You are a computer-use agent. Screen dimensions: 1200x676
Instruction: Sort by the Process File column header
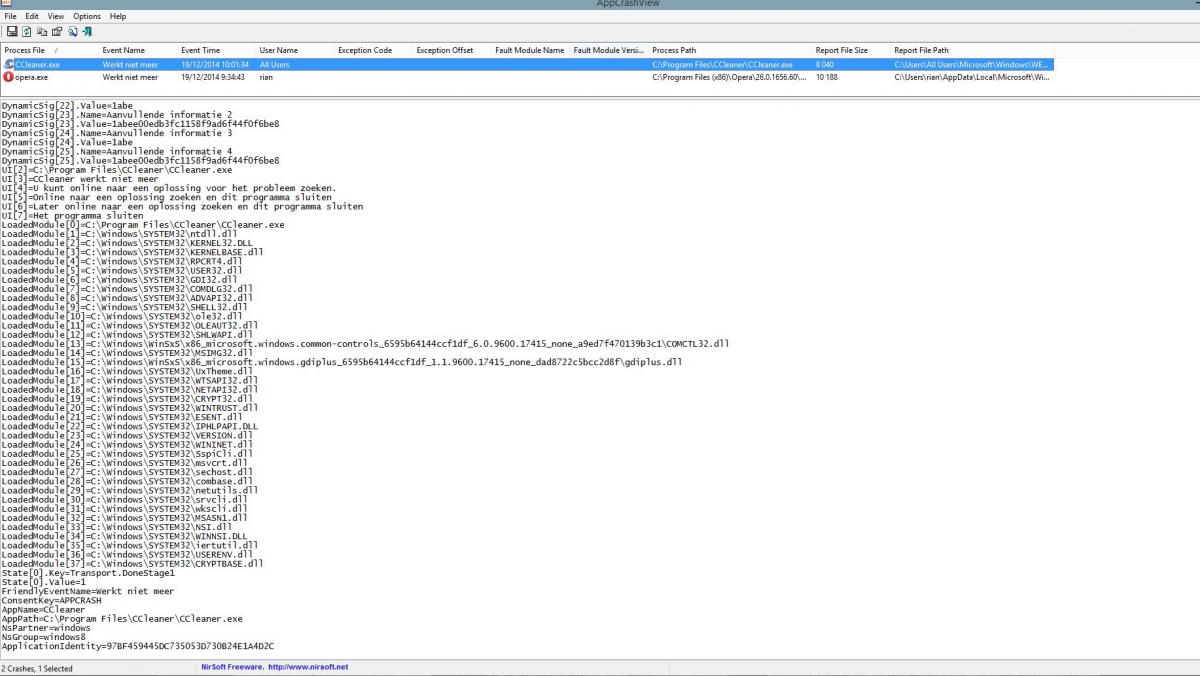click(x=49, y=50)
